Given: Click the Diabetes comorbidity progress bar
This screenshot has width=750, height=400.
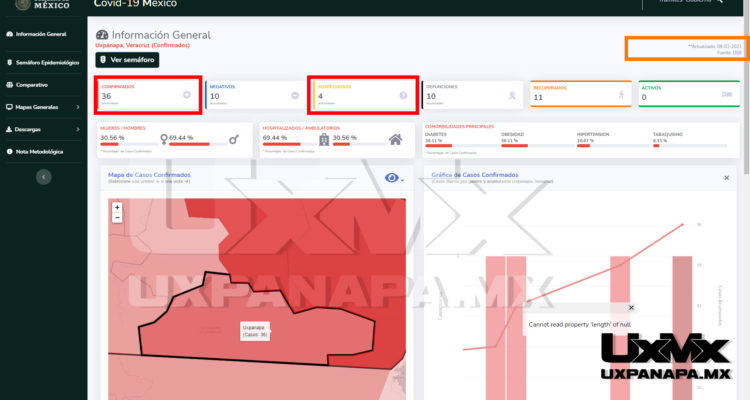Looking at the screenshot, I should [460, 145].
